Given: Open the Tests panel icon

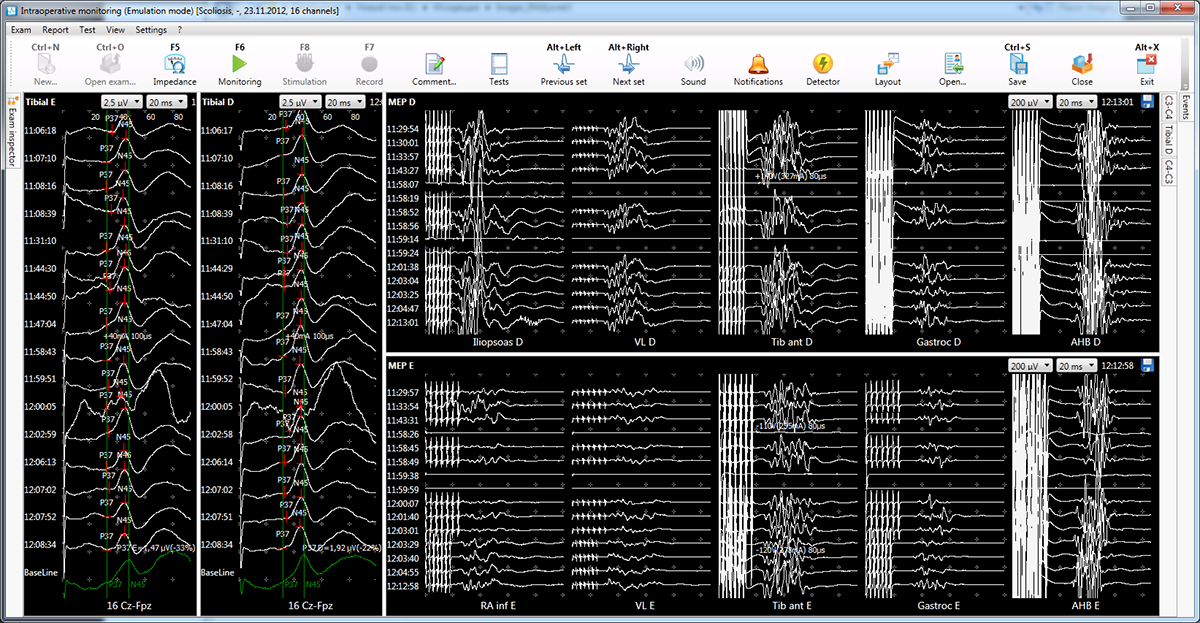Looking at the screenshot, I should (x=499, y=65).
